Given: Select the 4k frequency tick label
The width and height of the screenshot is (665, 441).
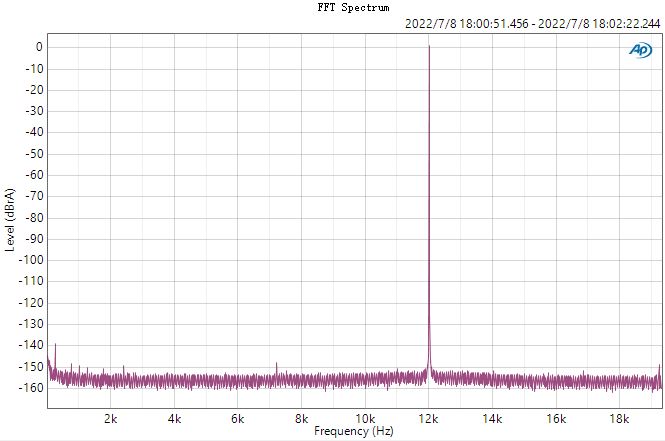Looking at the screenshot, I should [174, 418].
